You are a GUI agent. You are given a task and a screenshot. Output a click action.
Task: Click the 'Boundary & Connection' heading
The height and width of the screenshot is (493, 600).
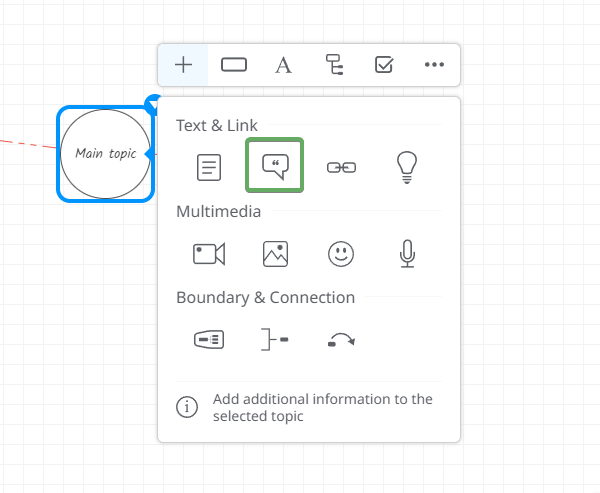(x=266, y=297)
